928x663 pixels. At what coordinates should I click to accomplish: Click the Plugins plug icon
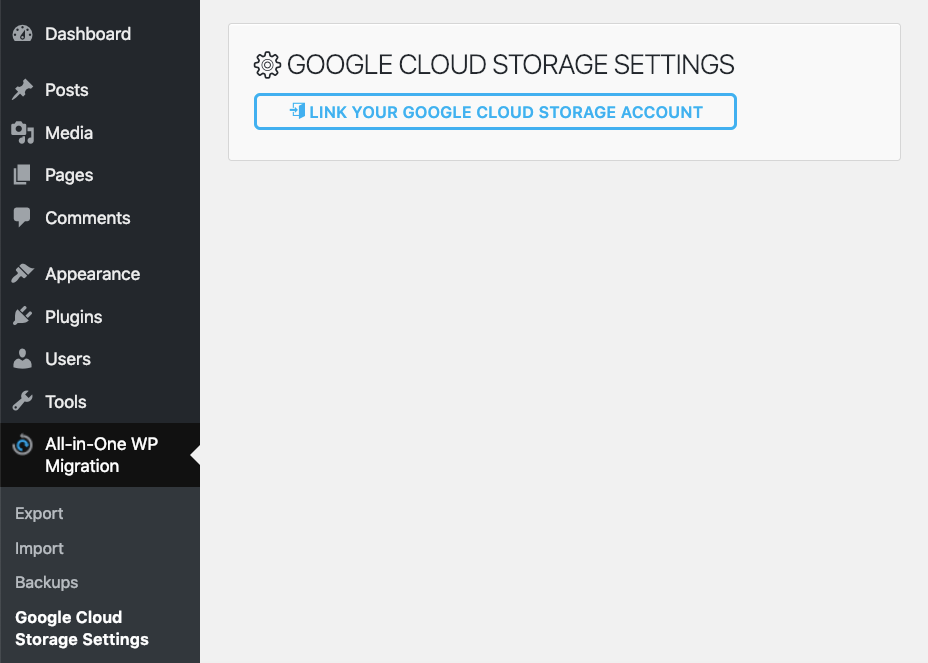22,317
